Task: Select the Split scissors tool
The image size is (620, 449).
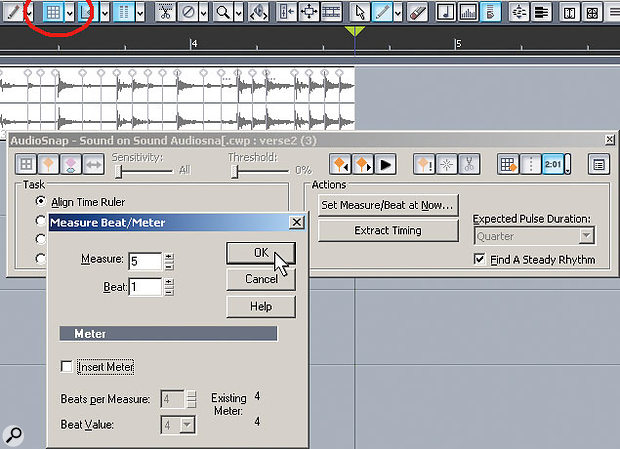Action: (x=165, y=12)
